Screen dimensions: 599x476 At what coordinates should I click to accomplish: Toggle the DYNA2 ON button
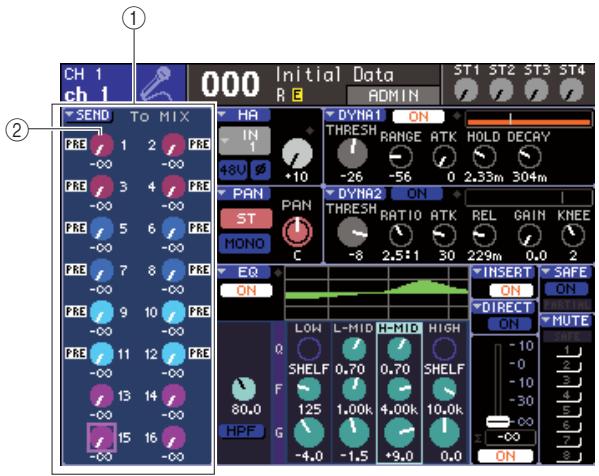(x=417, y=194)
